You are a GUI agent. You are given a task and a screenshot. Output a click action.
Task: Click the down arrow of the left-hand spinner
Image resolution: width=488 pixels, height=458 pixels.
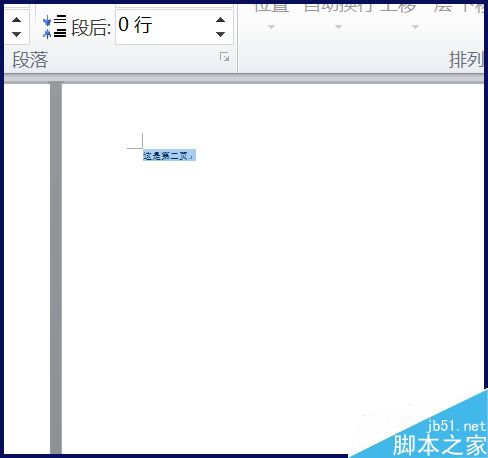(16, 34)
